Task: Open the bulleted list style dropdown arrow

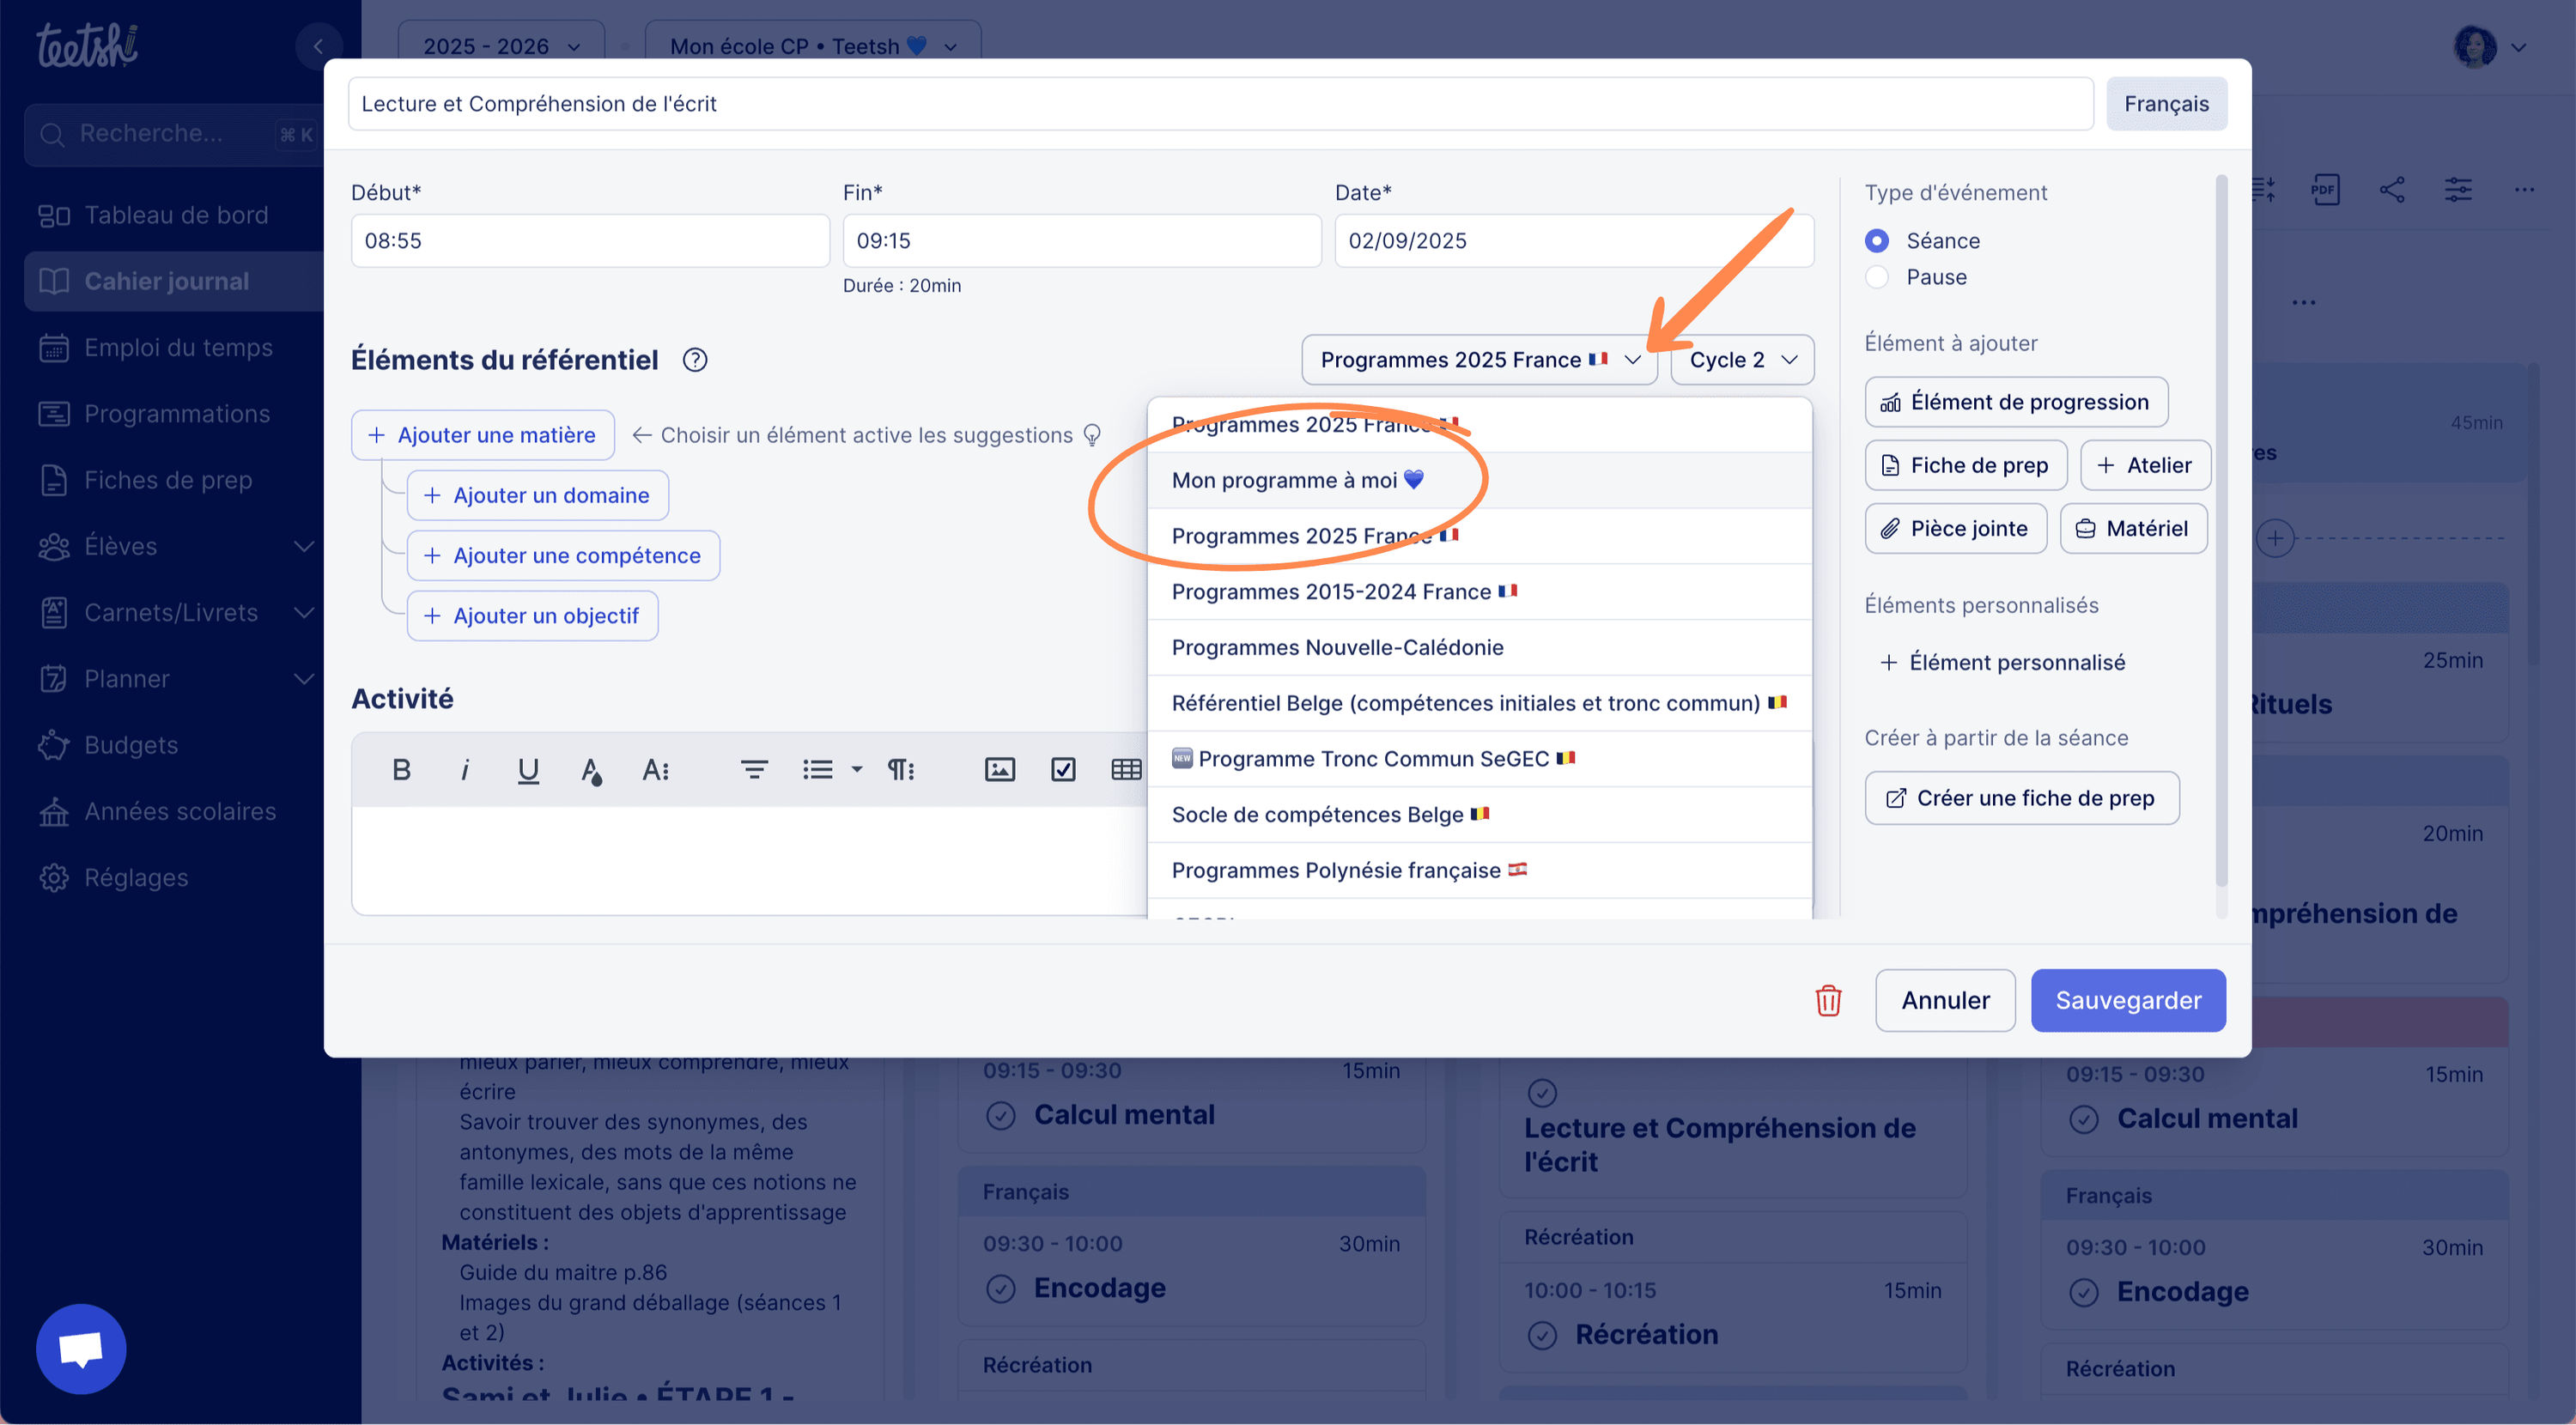Action: (856, 769)
